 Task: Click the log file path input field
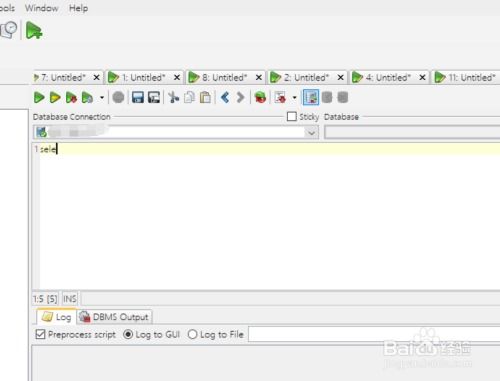[374, 334]
